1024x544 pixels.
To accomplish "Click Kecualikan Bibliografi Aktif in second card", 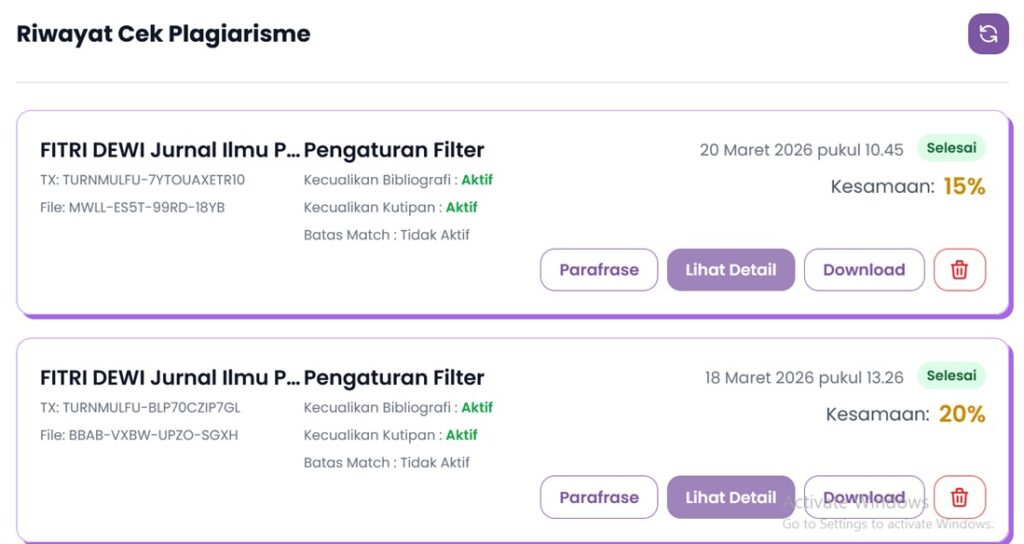I will pos(398,408).
